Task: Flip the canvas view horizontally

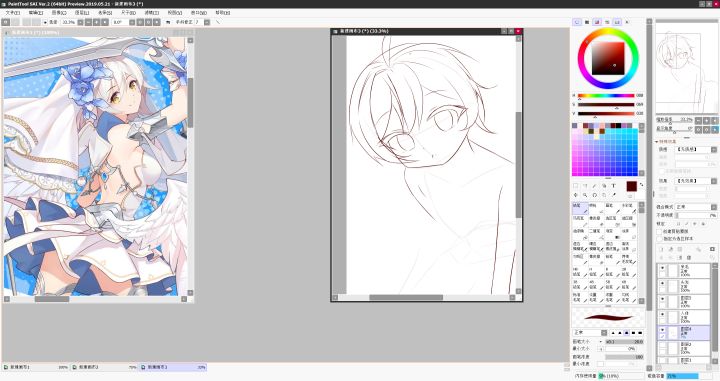Action: point(168,22)
